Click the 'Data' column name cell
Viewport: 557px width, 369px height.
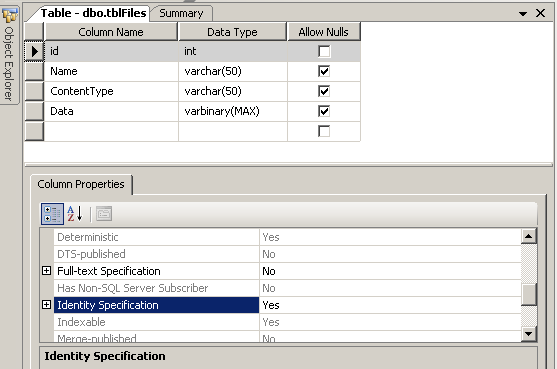click(x=111, y=111)
